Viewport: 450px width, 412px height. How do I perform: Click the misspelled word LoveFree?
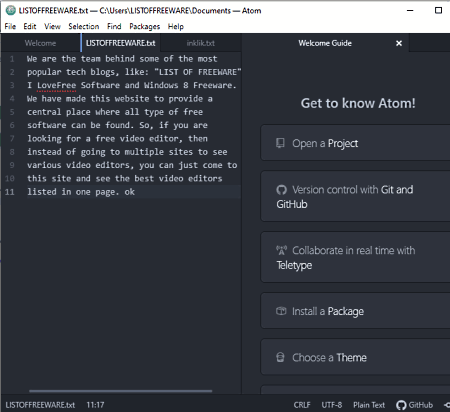click(56, 85)
